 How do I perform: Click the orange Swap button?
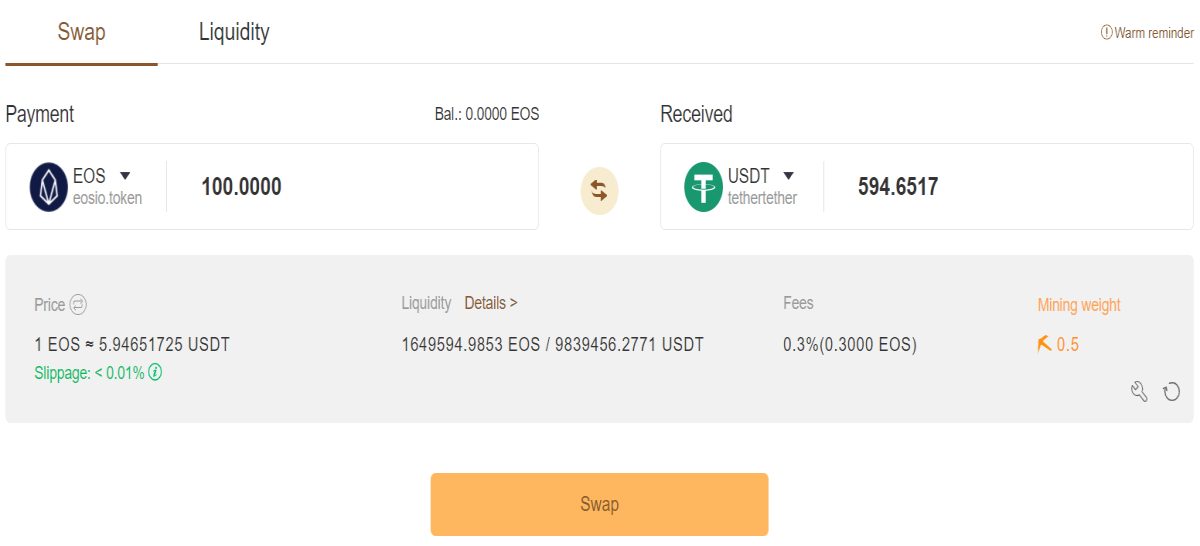pyautogui.click(x=599, y=504)
